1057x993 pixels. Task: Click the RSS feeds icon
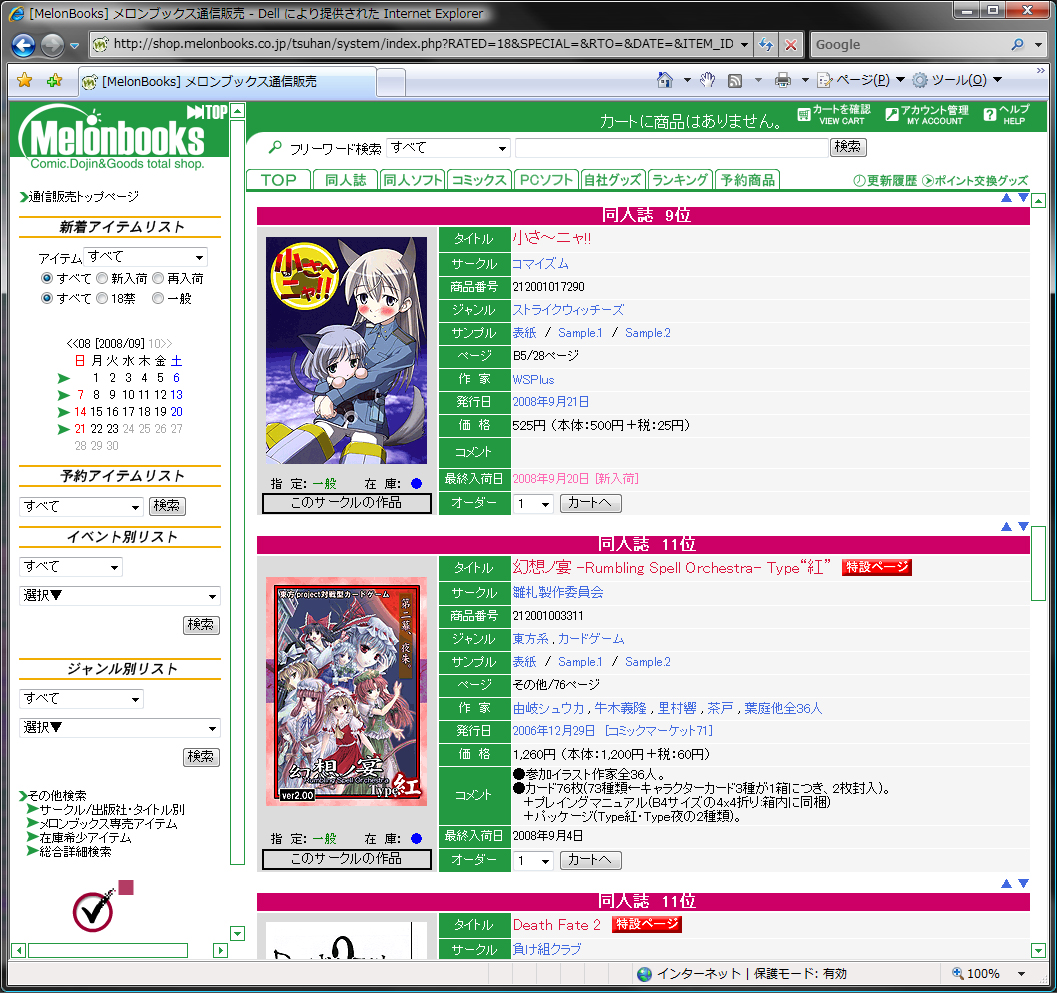735,81
